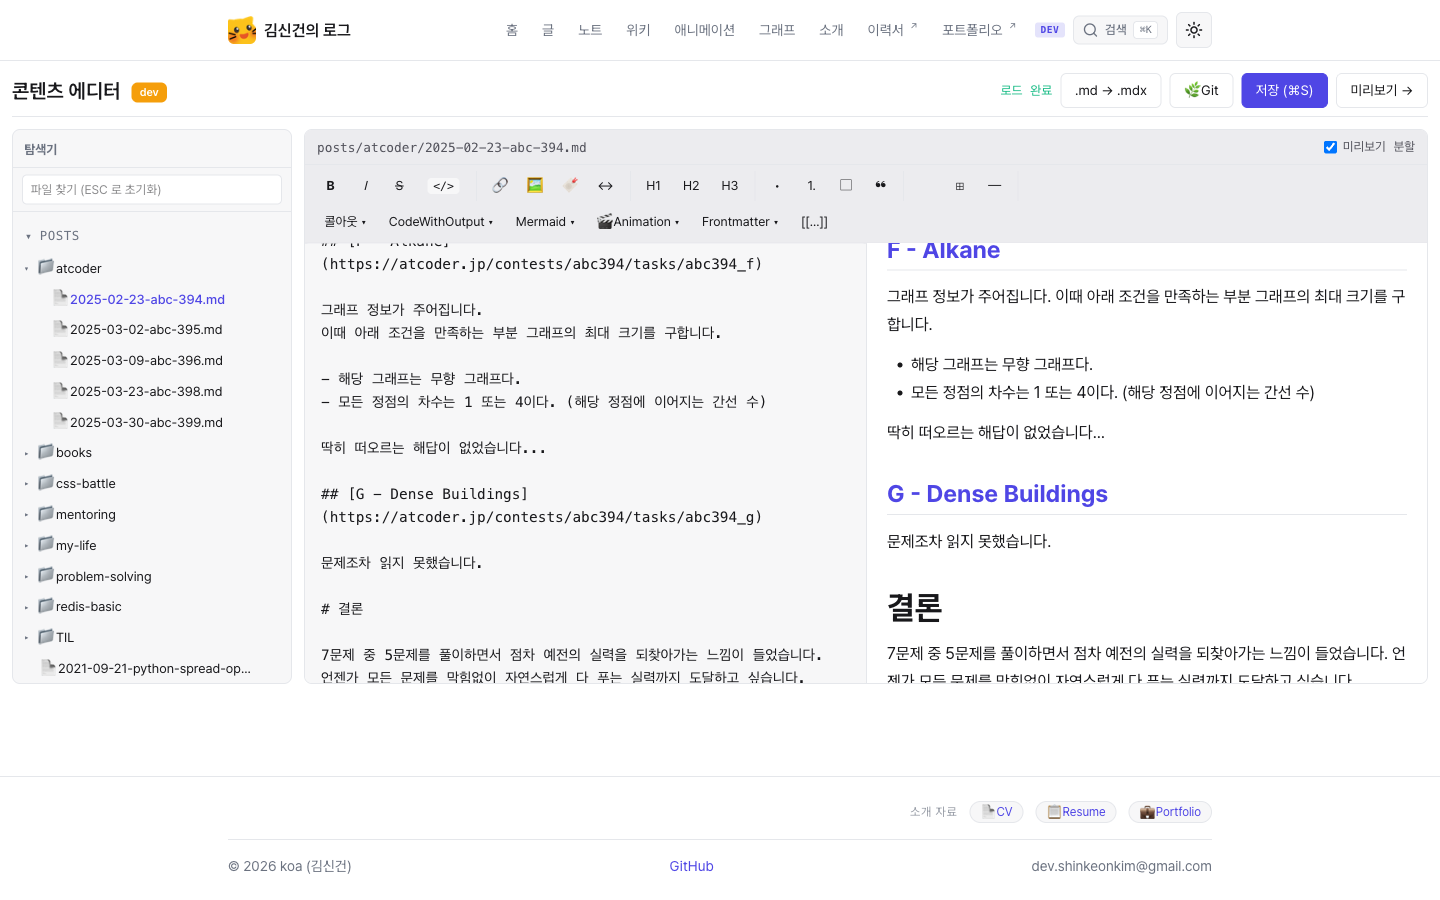This screenshot has width=1440, height=900.
Task: Insert H2 heading
Action: [691, 186]
